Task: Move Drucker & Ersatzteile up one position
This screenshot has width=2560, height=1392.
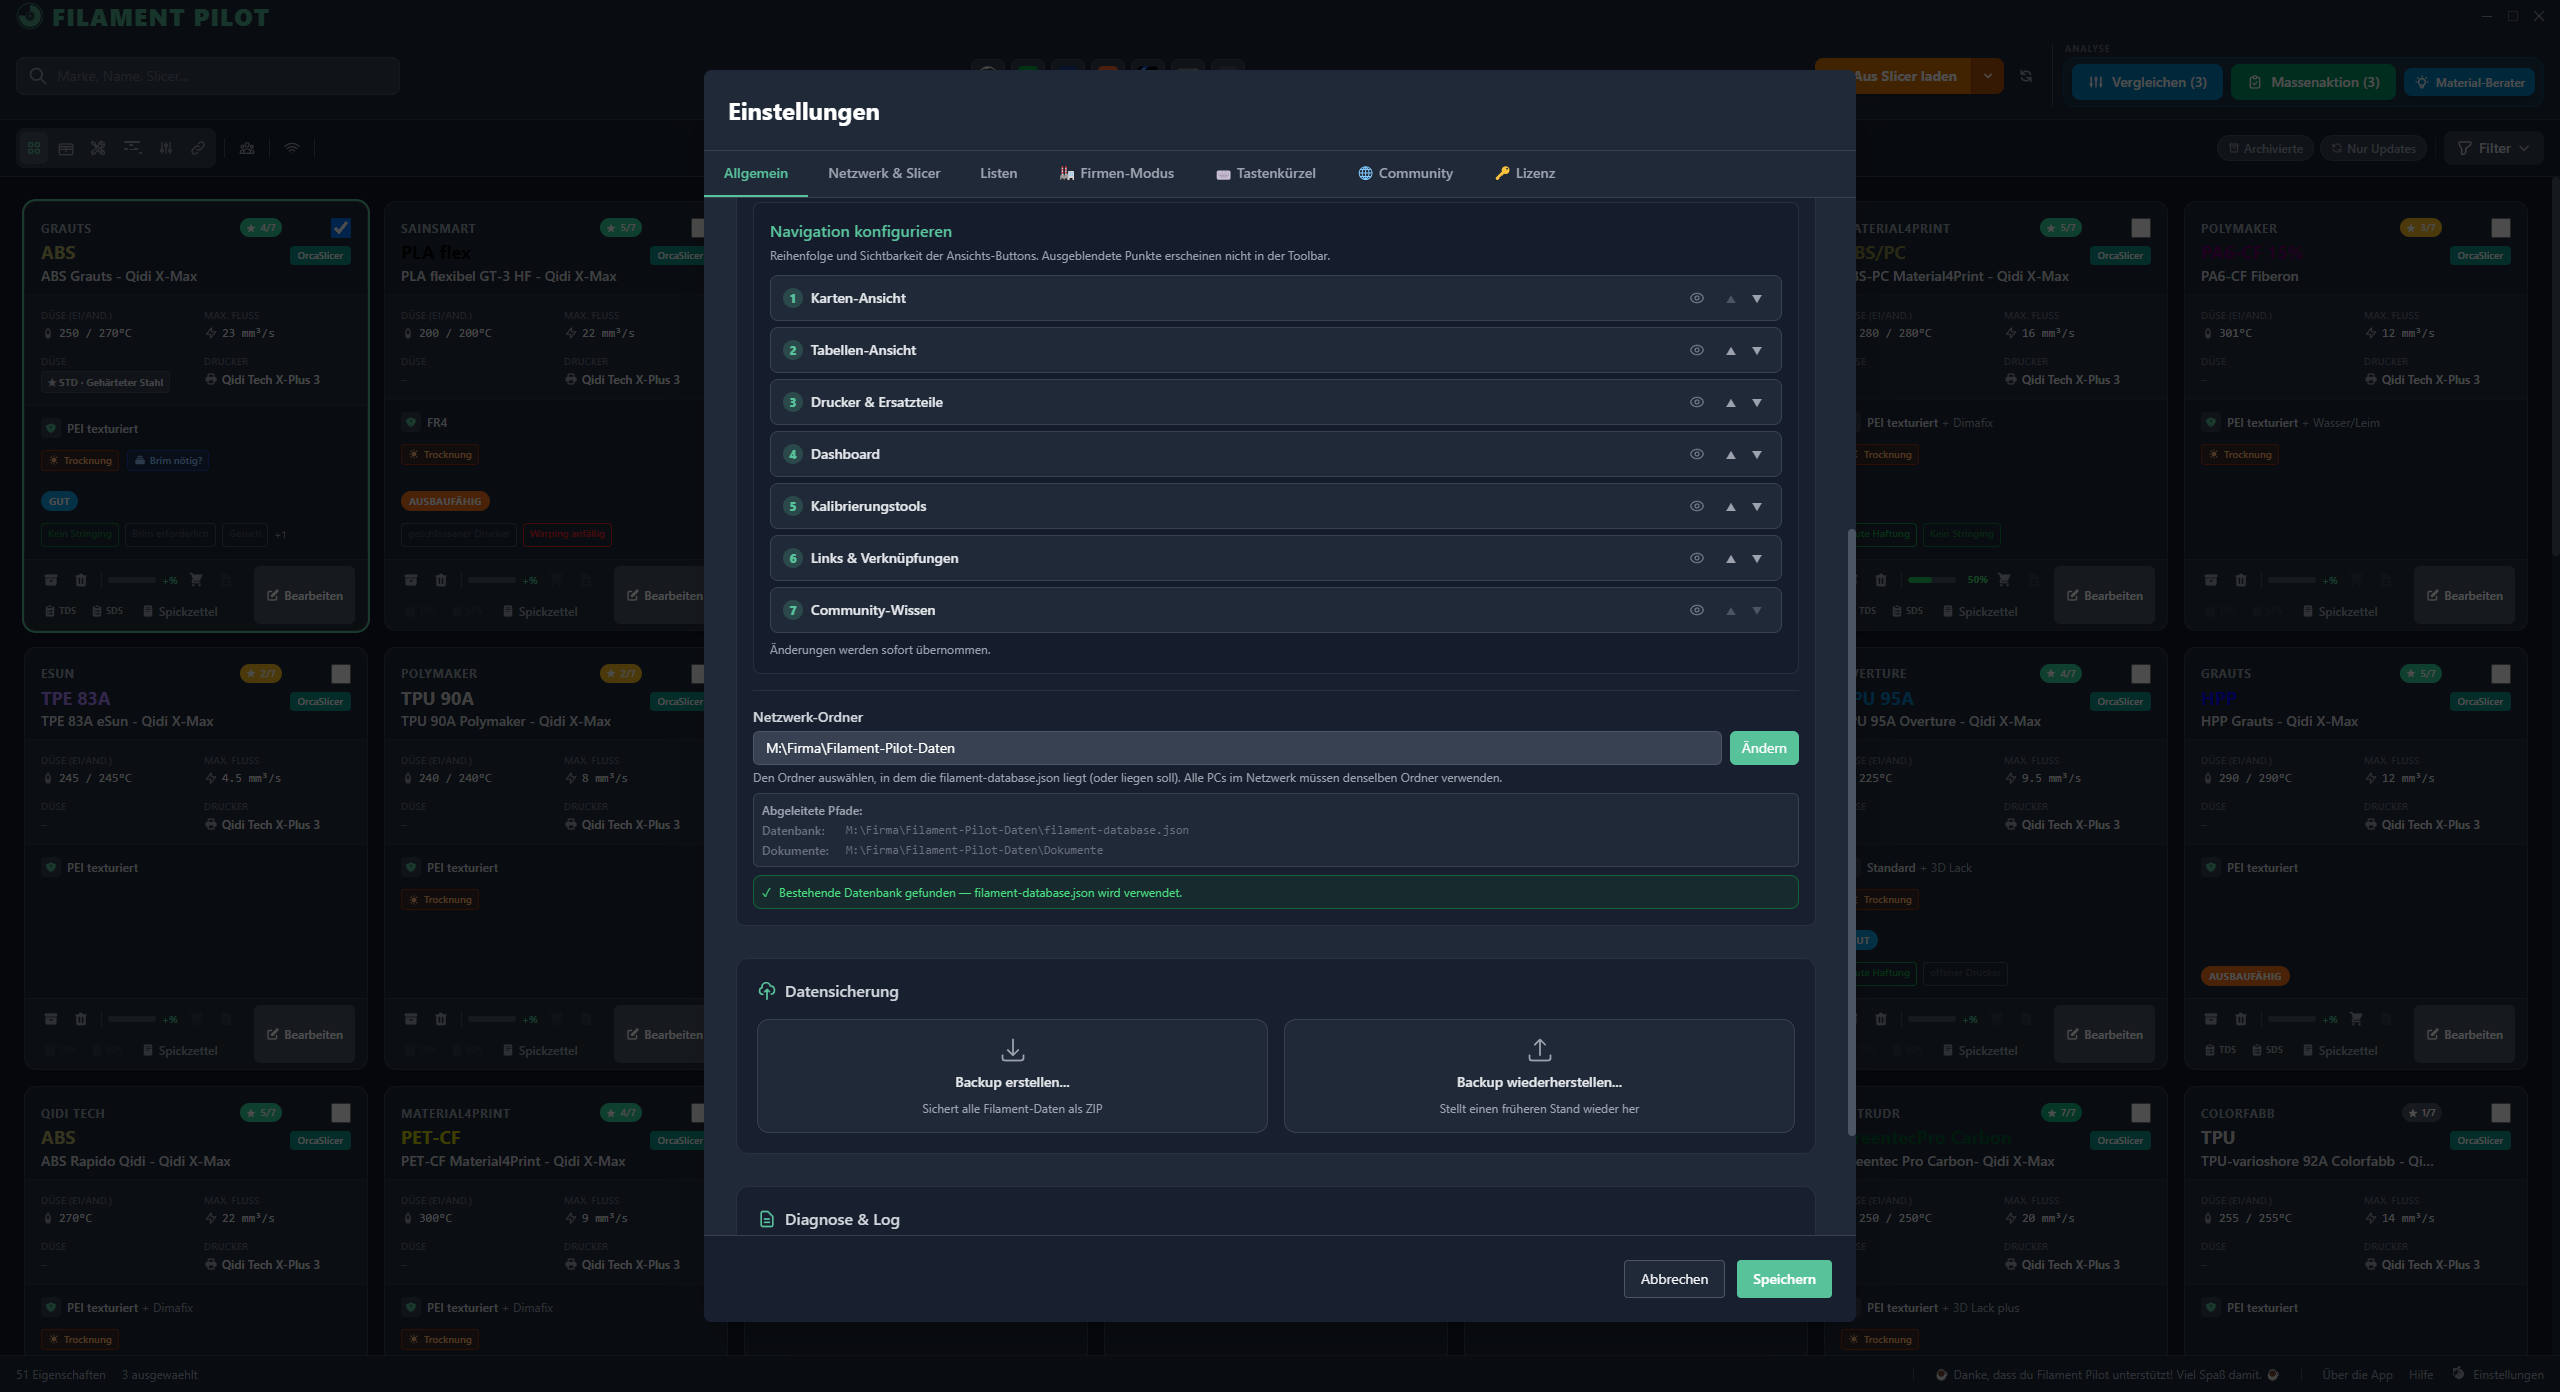Action: [x=1731, y=402]
